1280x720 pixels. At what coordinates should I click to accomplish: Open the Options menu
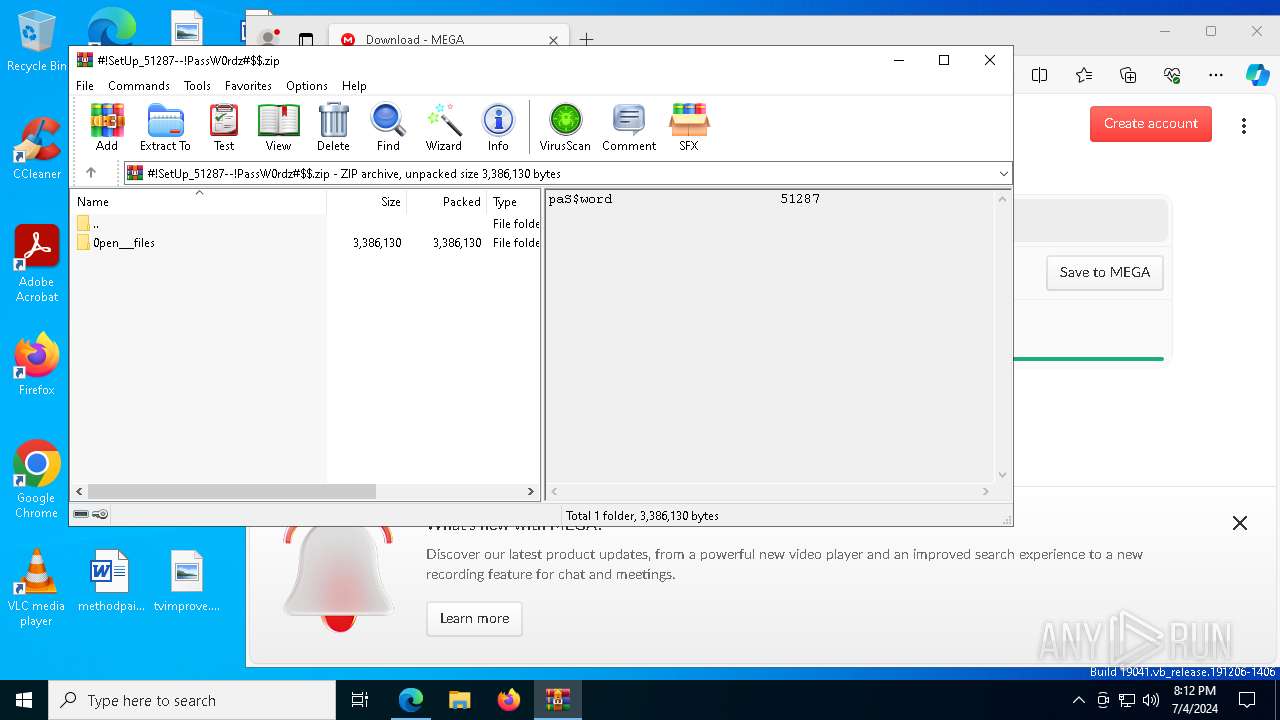[x=307, y=86]
